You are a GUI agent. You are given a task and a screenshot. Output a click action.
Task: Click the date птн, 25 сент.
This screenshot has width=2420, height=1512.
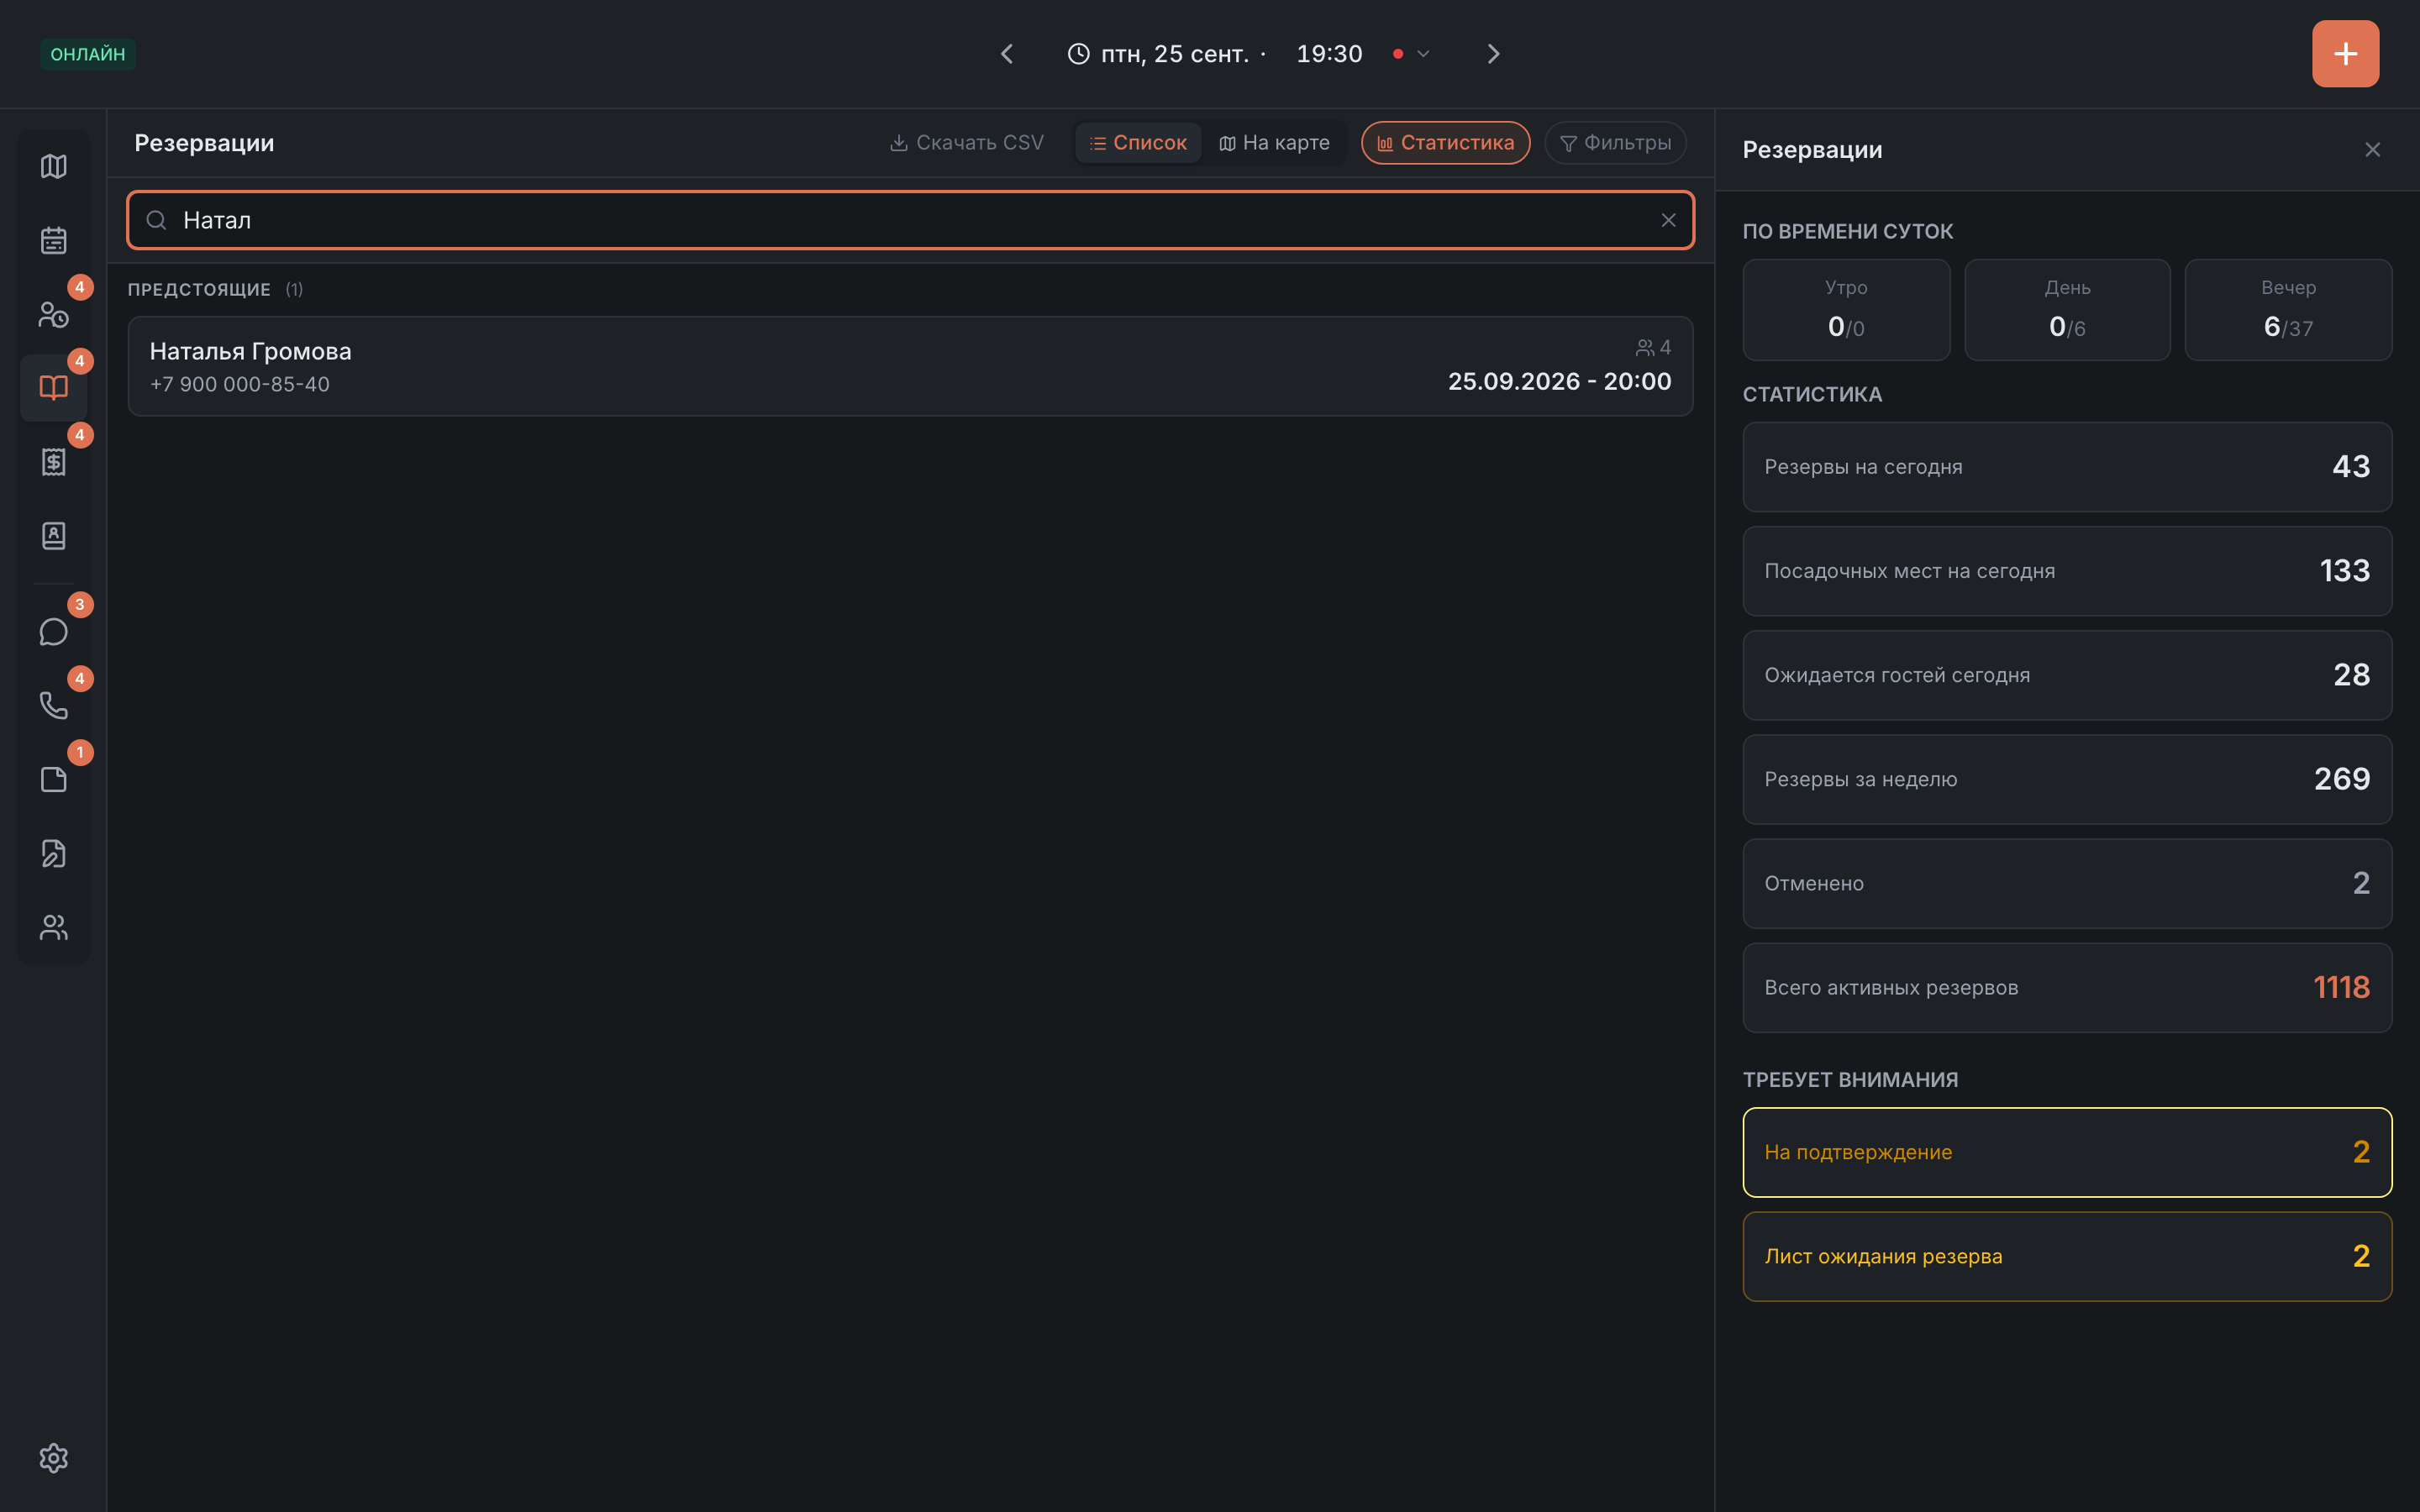point(1174,54)
